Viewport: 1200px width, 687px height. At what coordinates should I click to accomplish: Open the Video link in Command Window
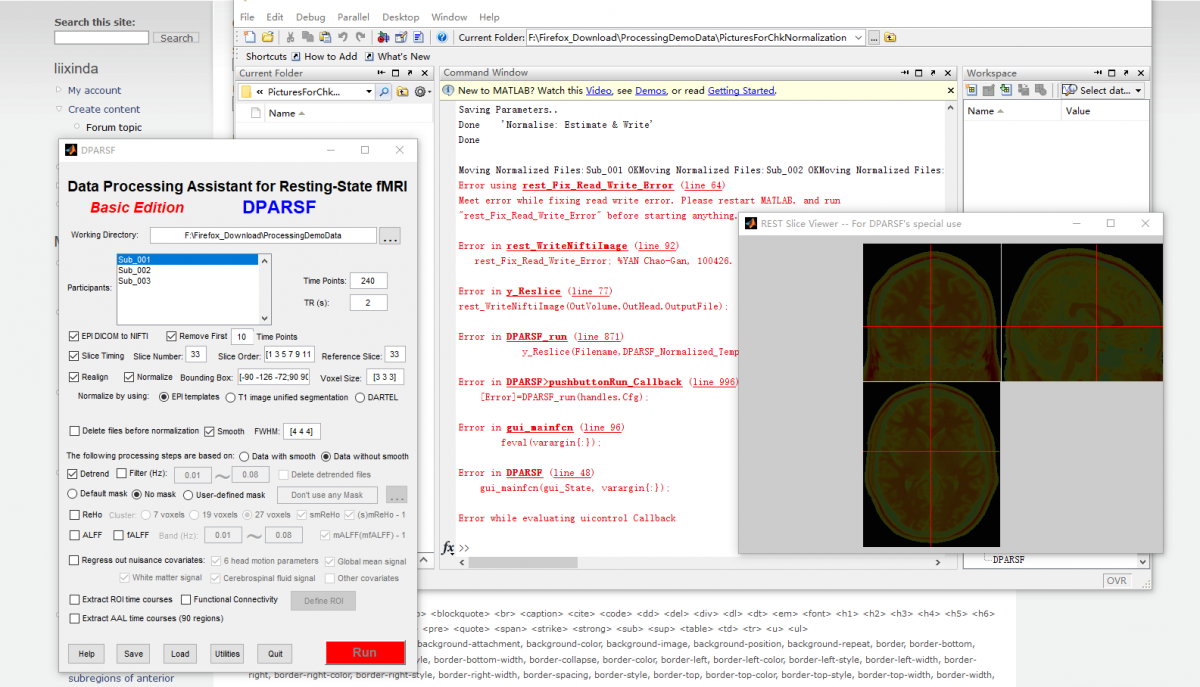click(598, 91)
